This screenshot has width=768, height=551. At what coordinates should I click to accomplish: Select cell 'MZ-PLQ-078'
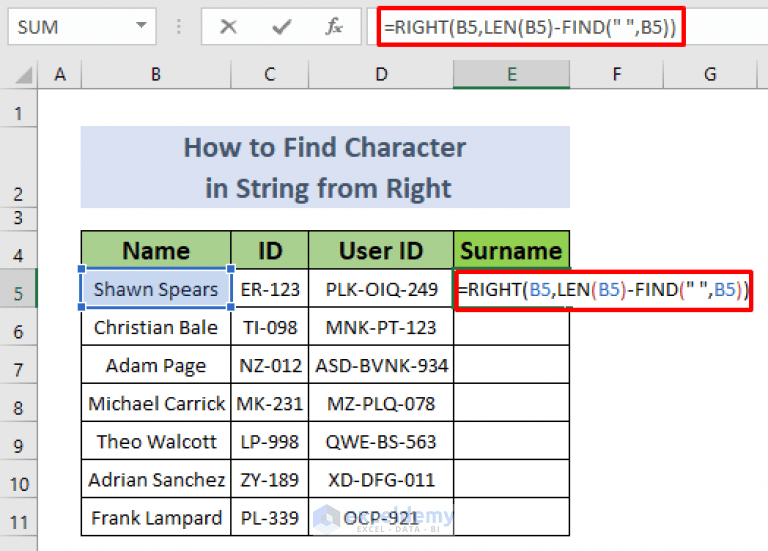pyautogui.click(x=381, y=403)
